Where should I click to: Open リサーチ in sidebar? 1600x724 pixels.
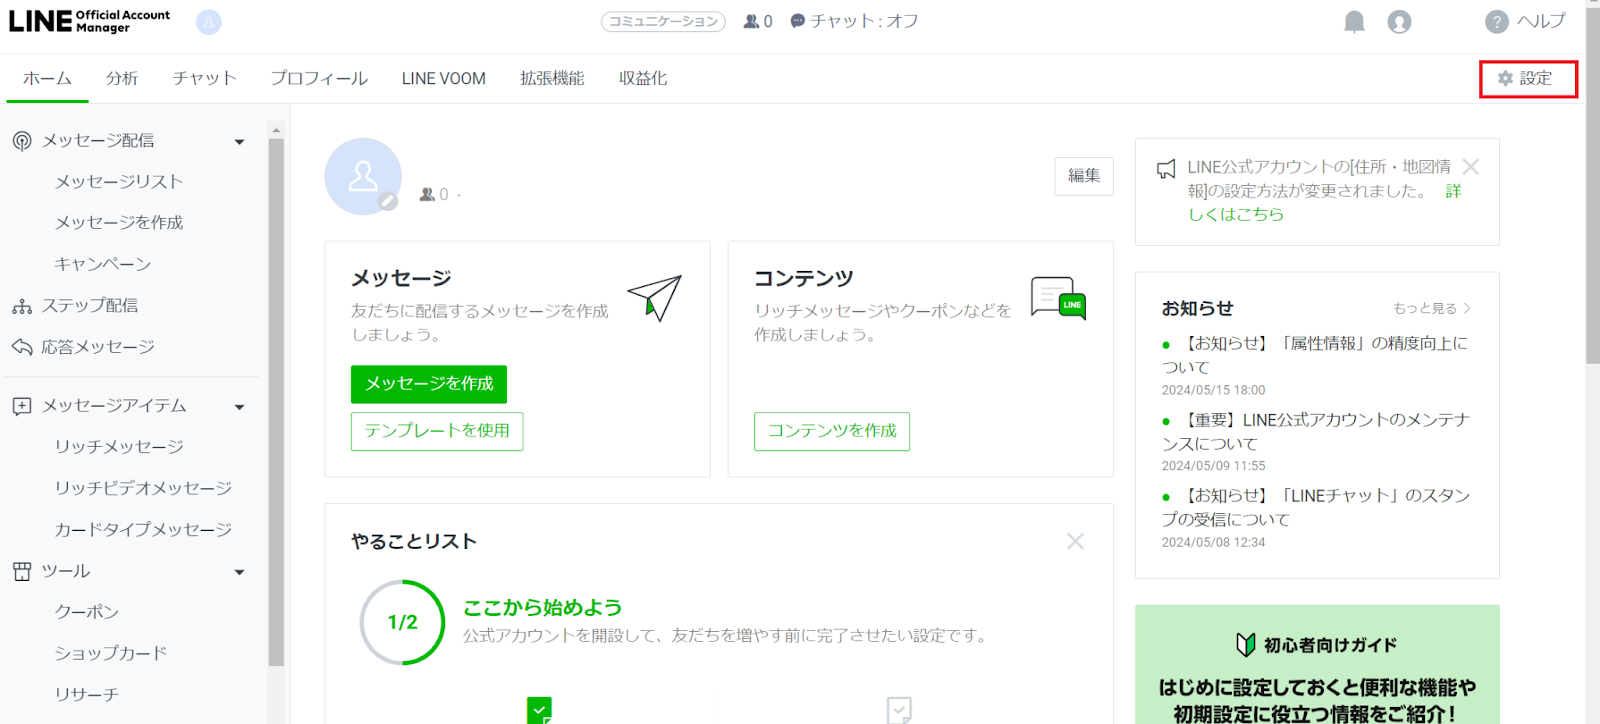(x=87, y=695)
